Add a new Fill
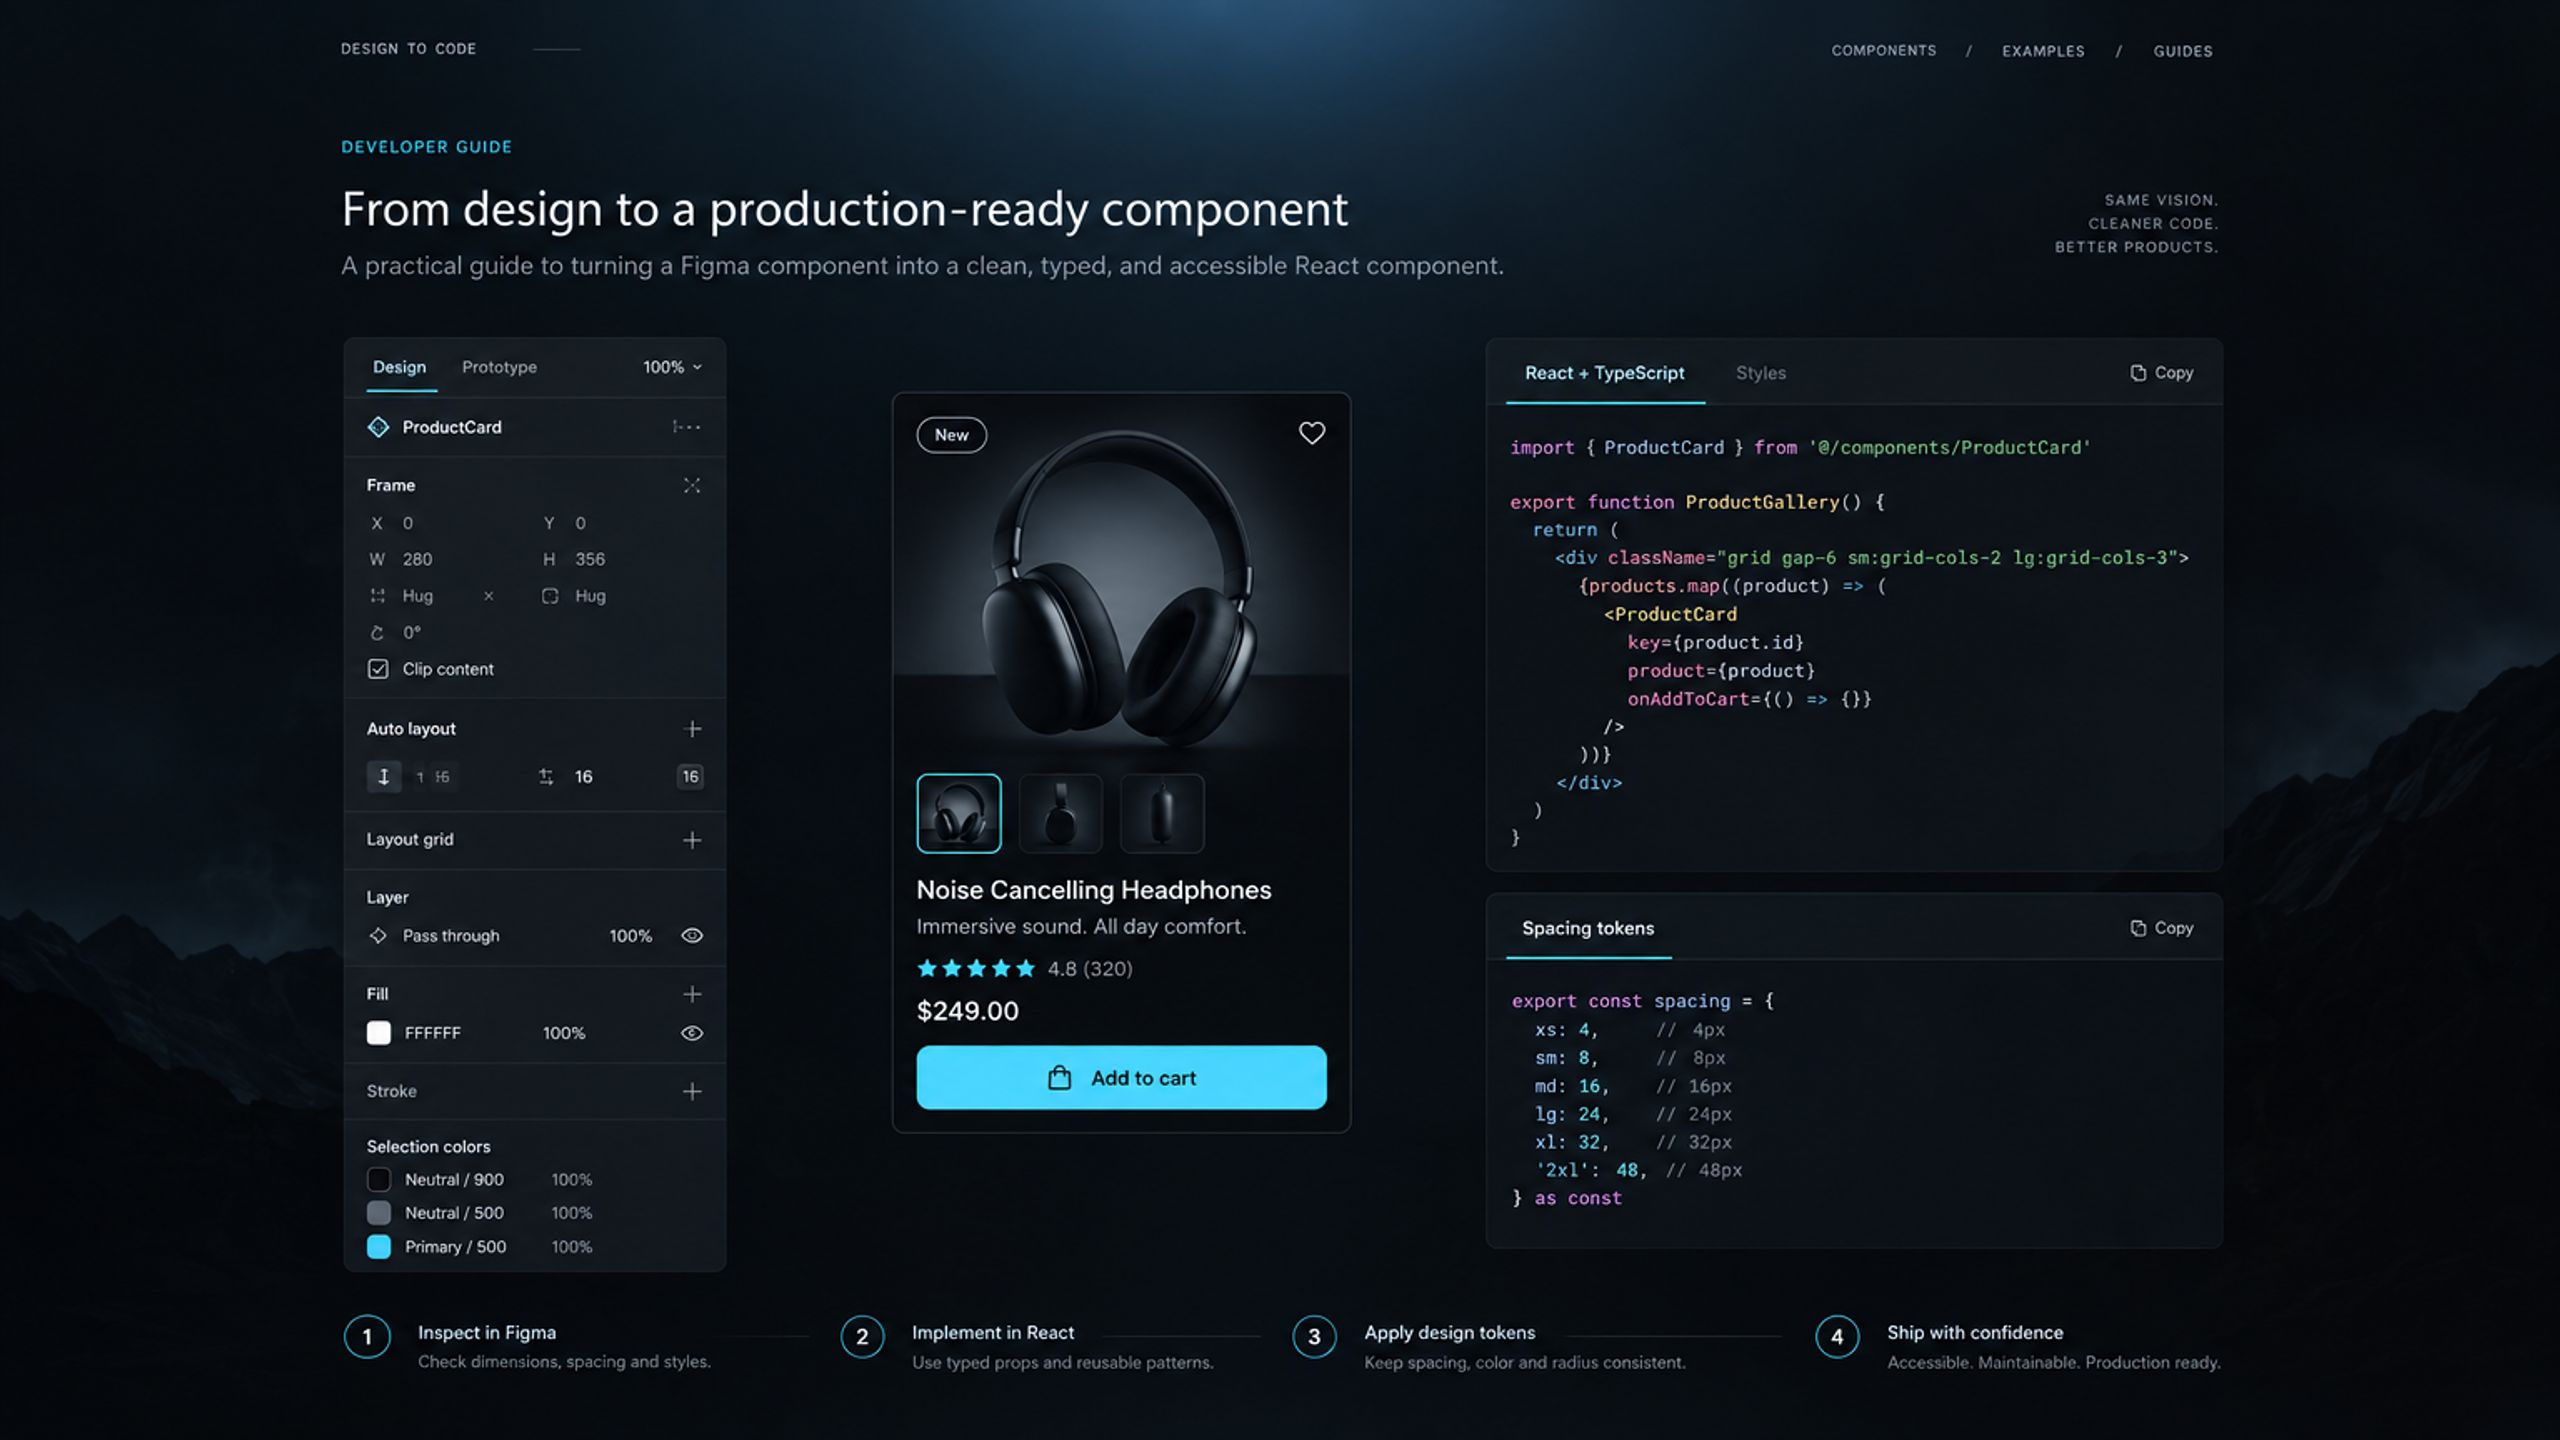This screenshot has width=2560, height=1440. (x=692, y=994)
